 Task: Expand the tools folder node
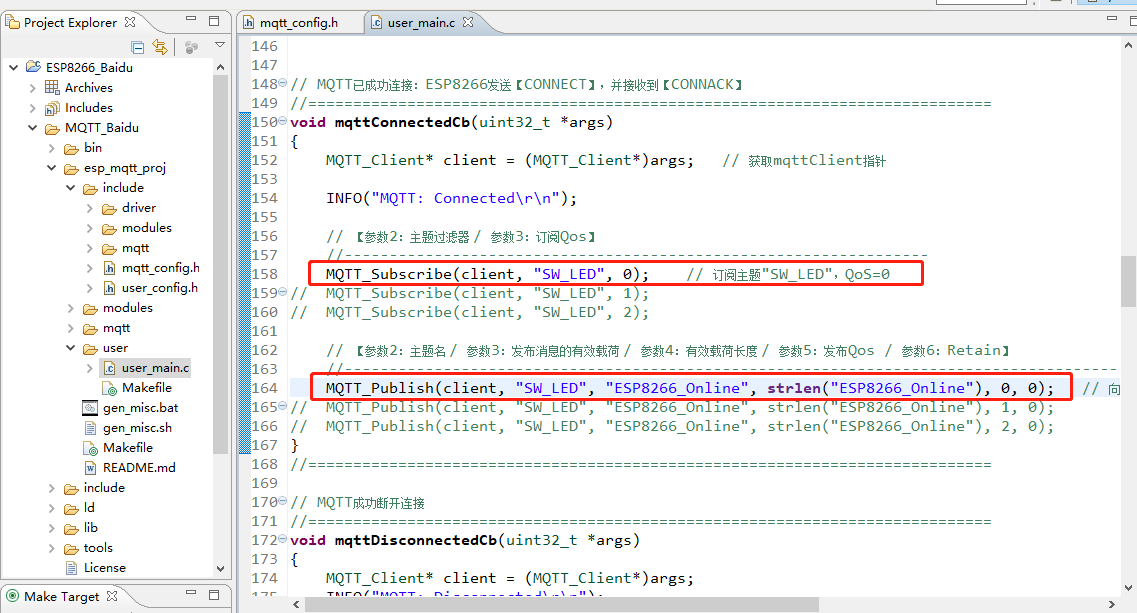tap(51, 547)
